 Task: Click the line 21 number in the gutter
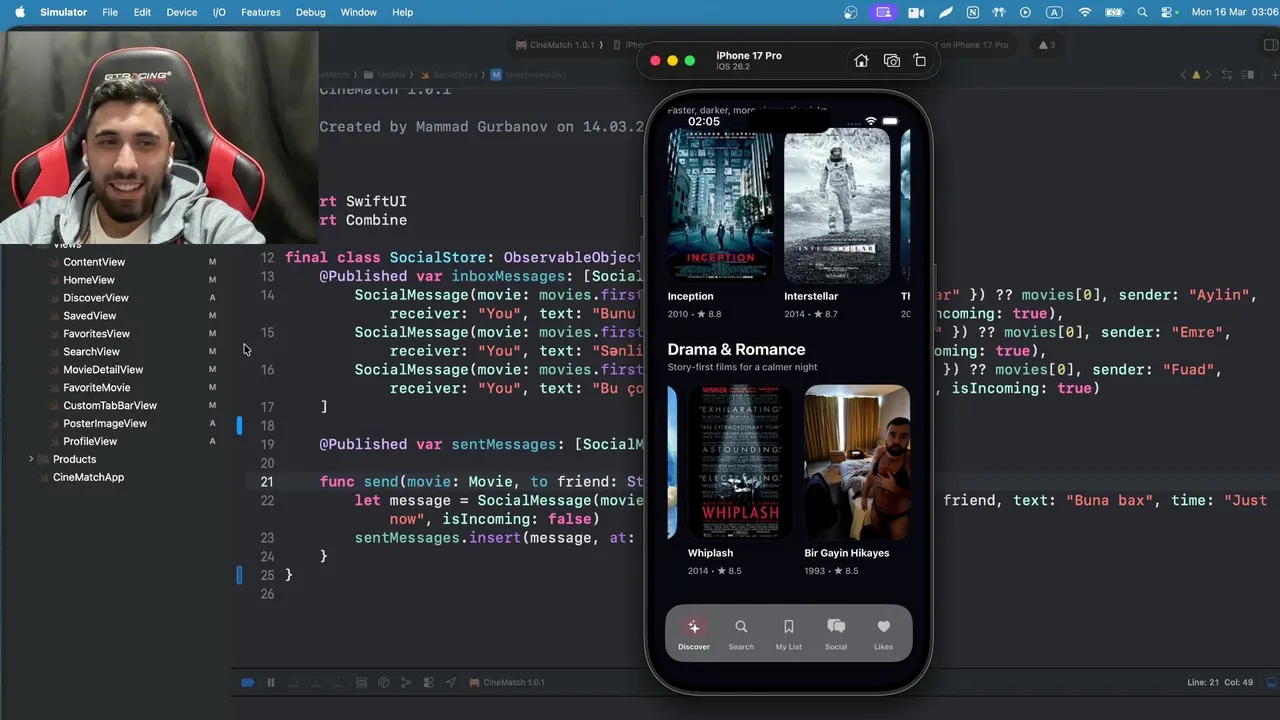pos(267,482)
